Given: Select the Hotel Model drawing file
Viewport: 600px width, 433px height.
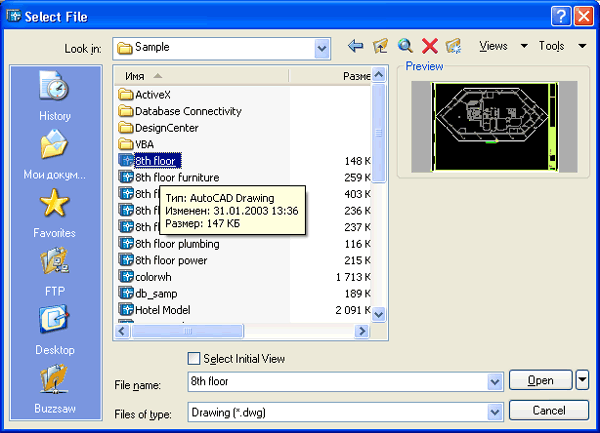Looking at the screenshot, I should (162, 310).
